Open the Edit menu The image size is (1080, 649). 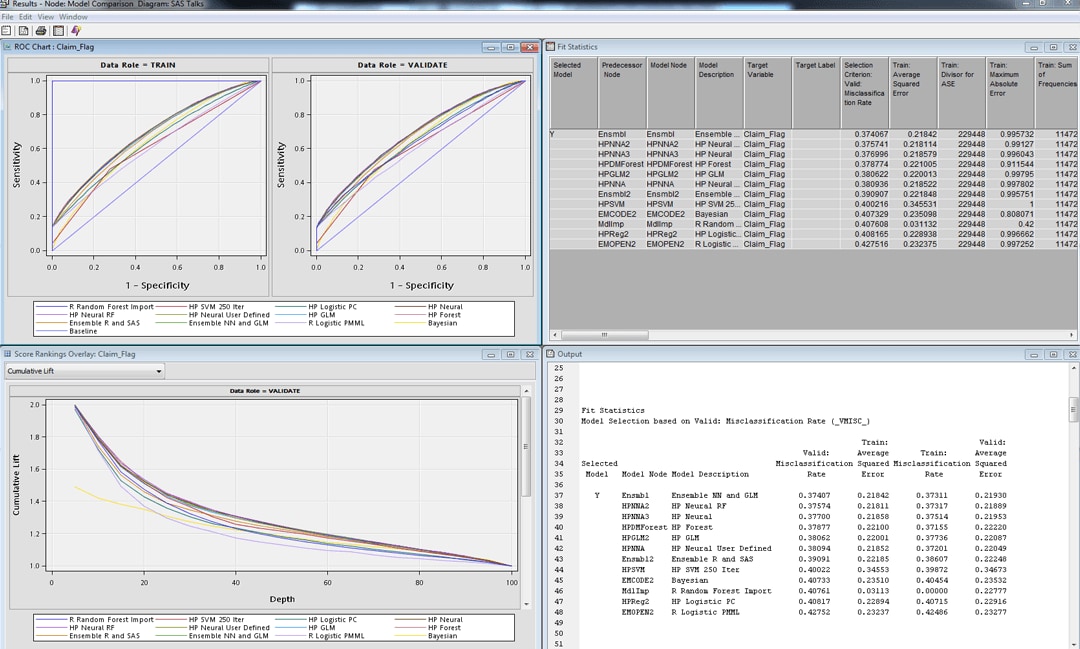(x=25, y=17)
